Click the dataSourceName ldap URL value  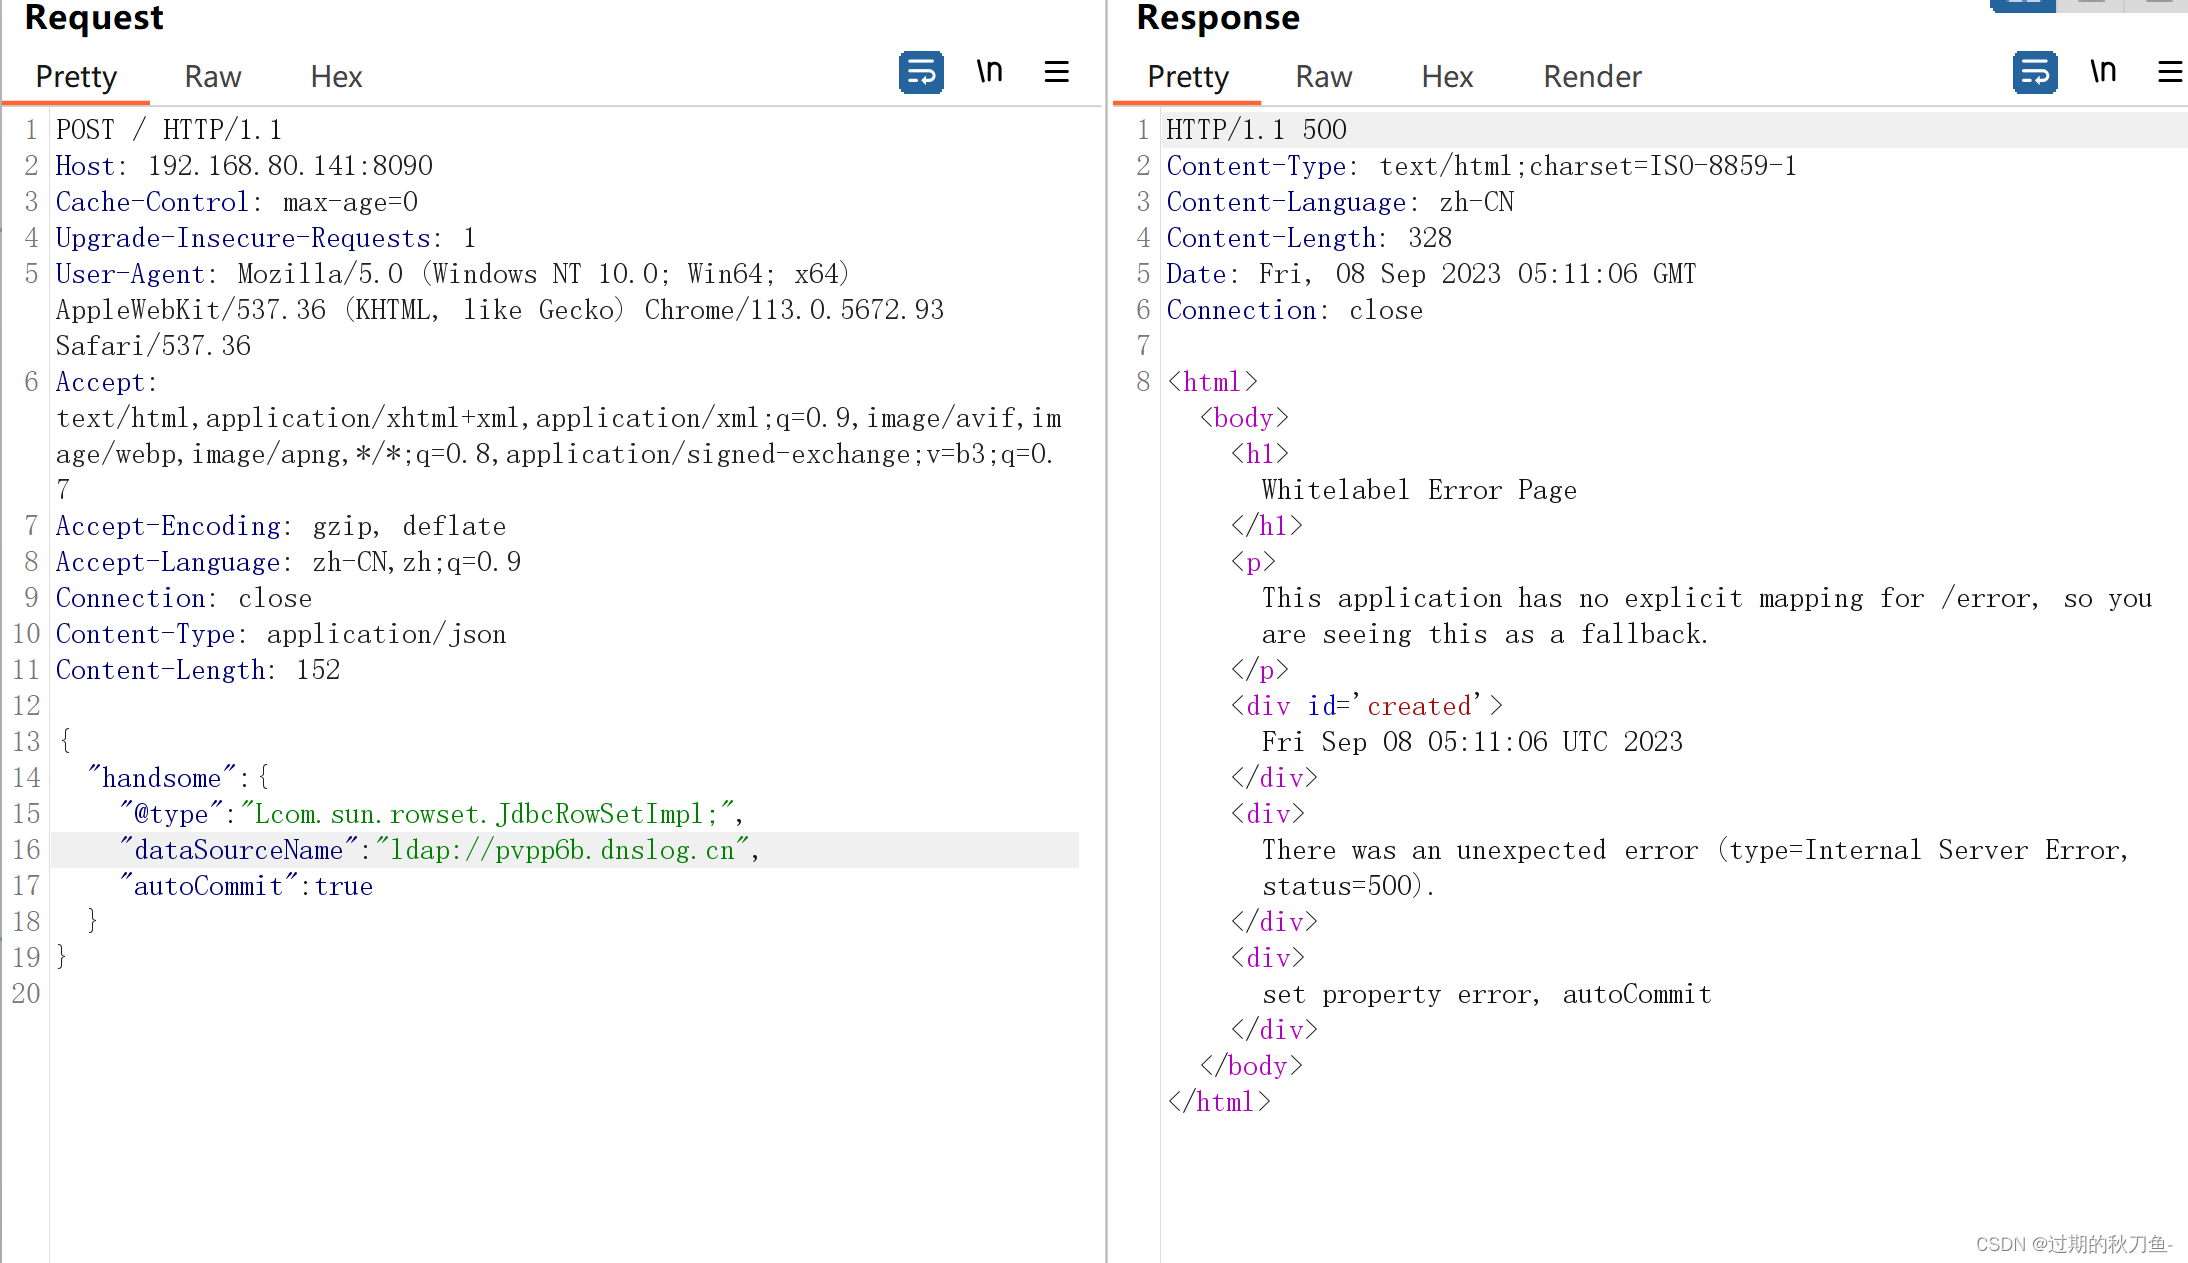562,850
